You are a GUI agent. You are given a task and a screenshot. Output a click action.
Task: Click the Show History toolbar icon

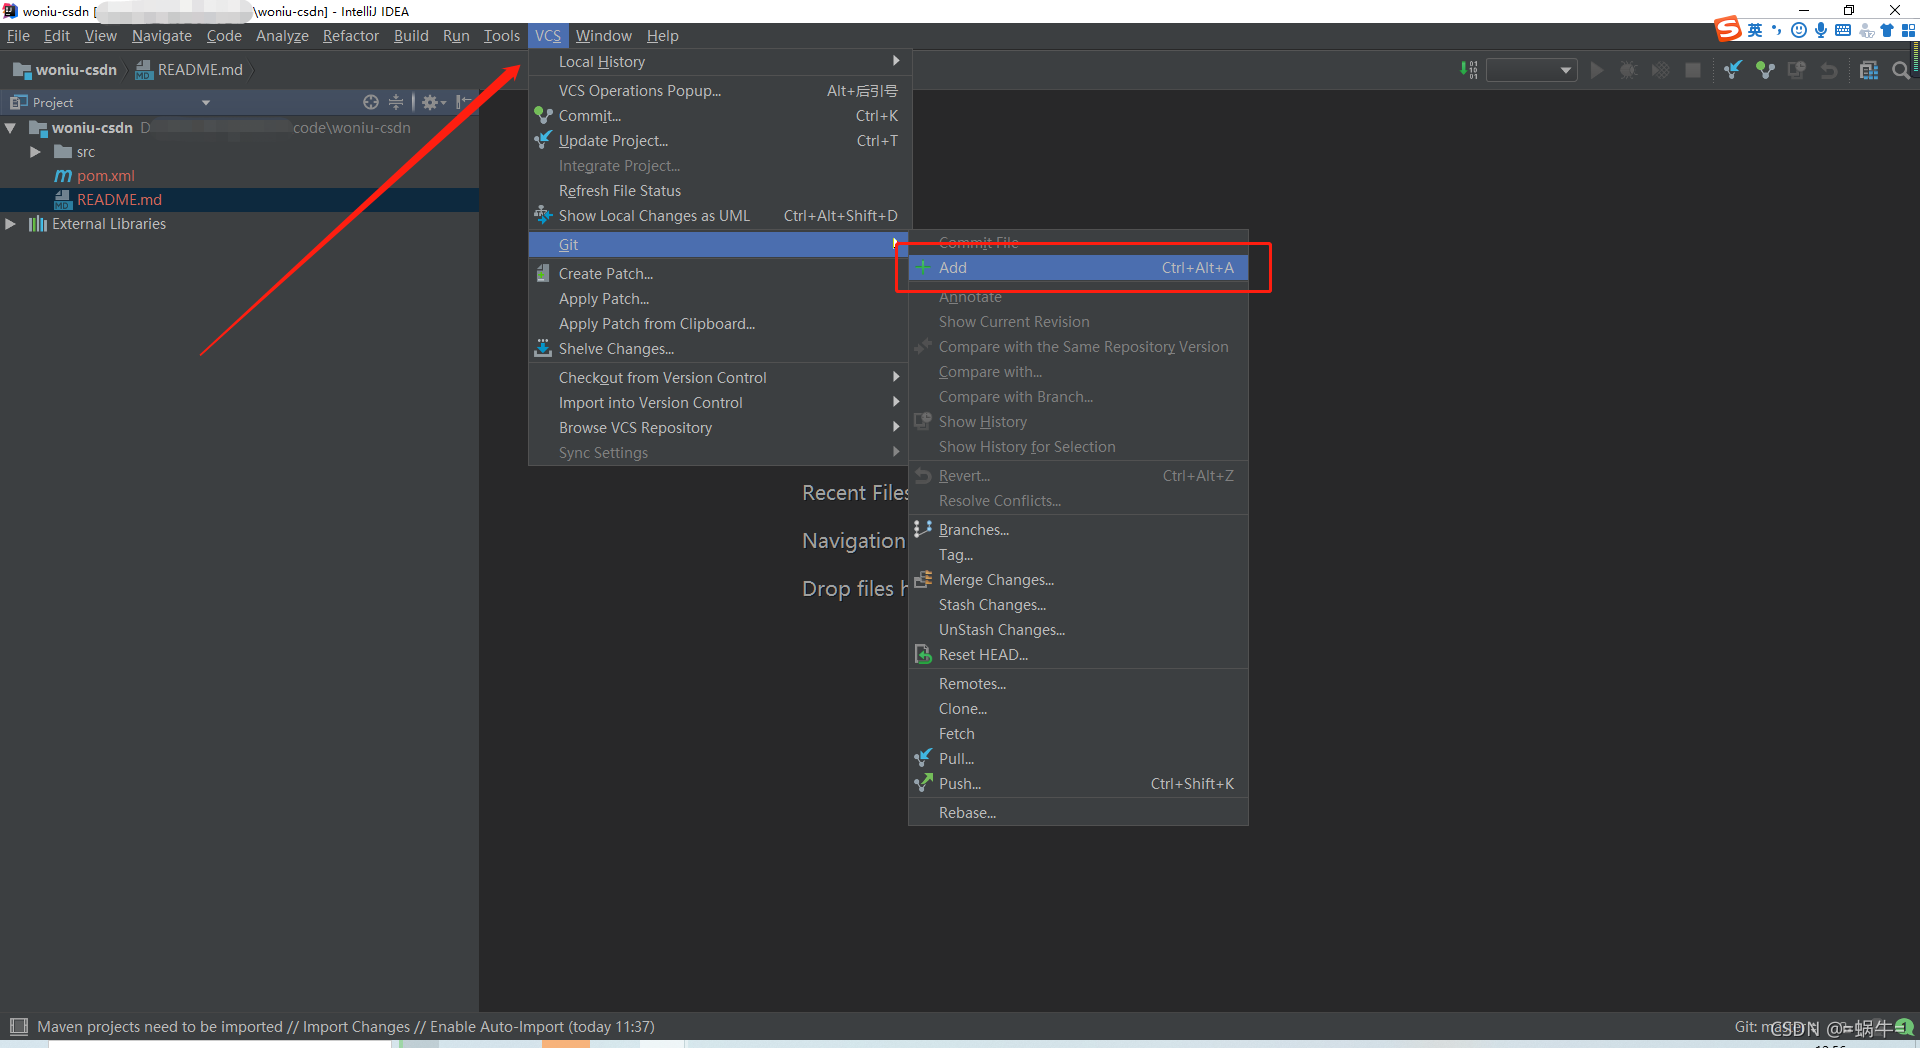pyautogui.click(x=1797, y=70)
